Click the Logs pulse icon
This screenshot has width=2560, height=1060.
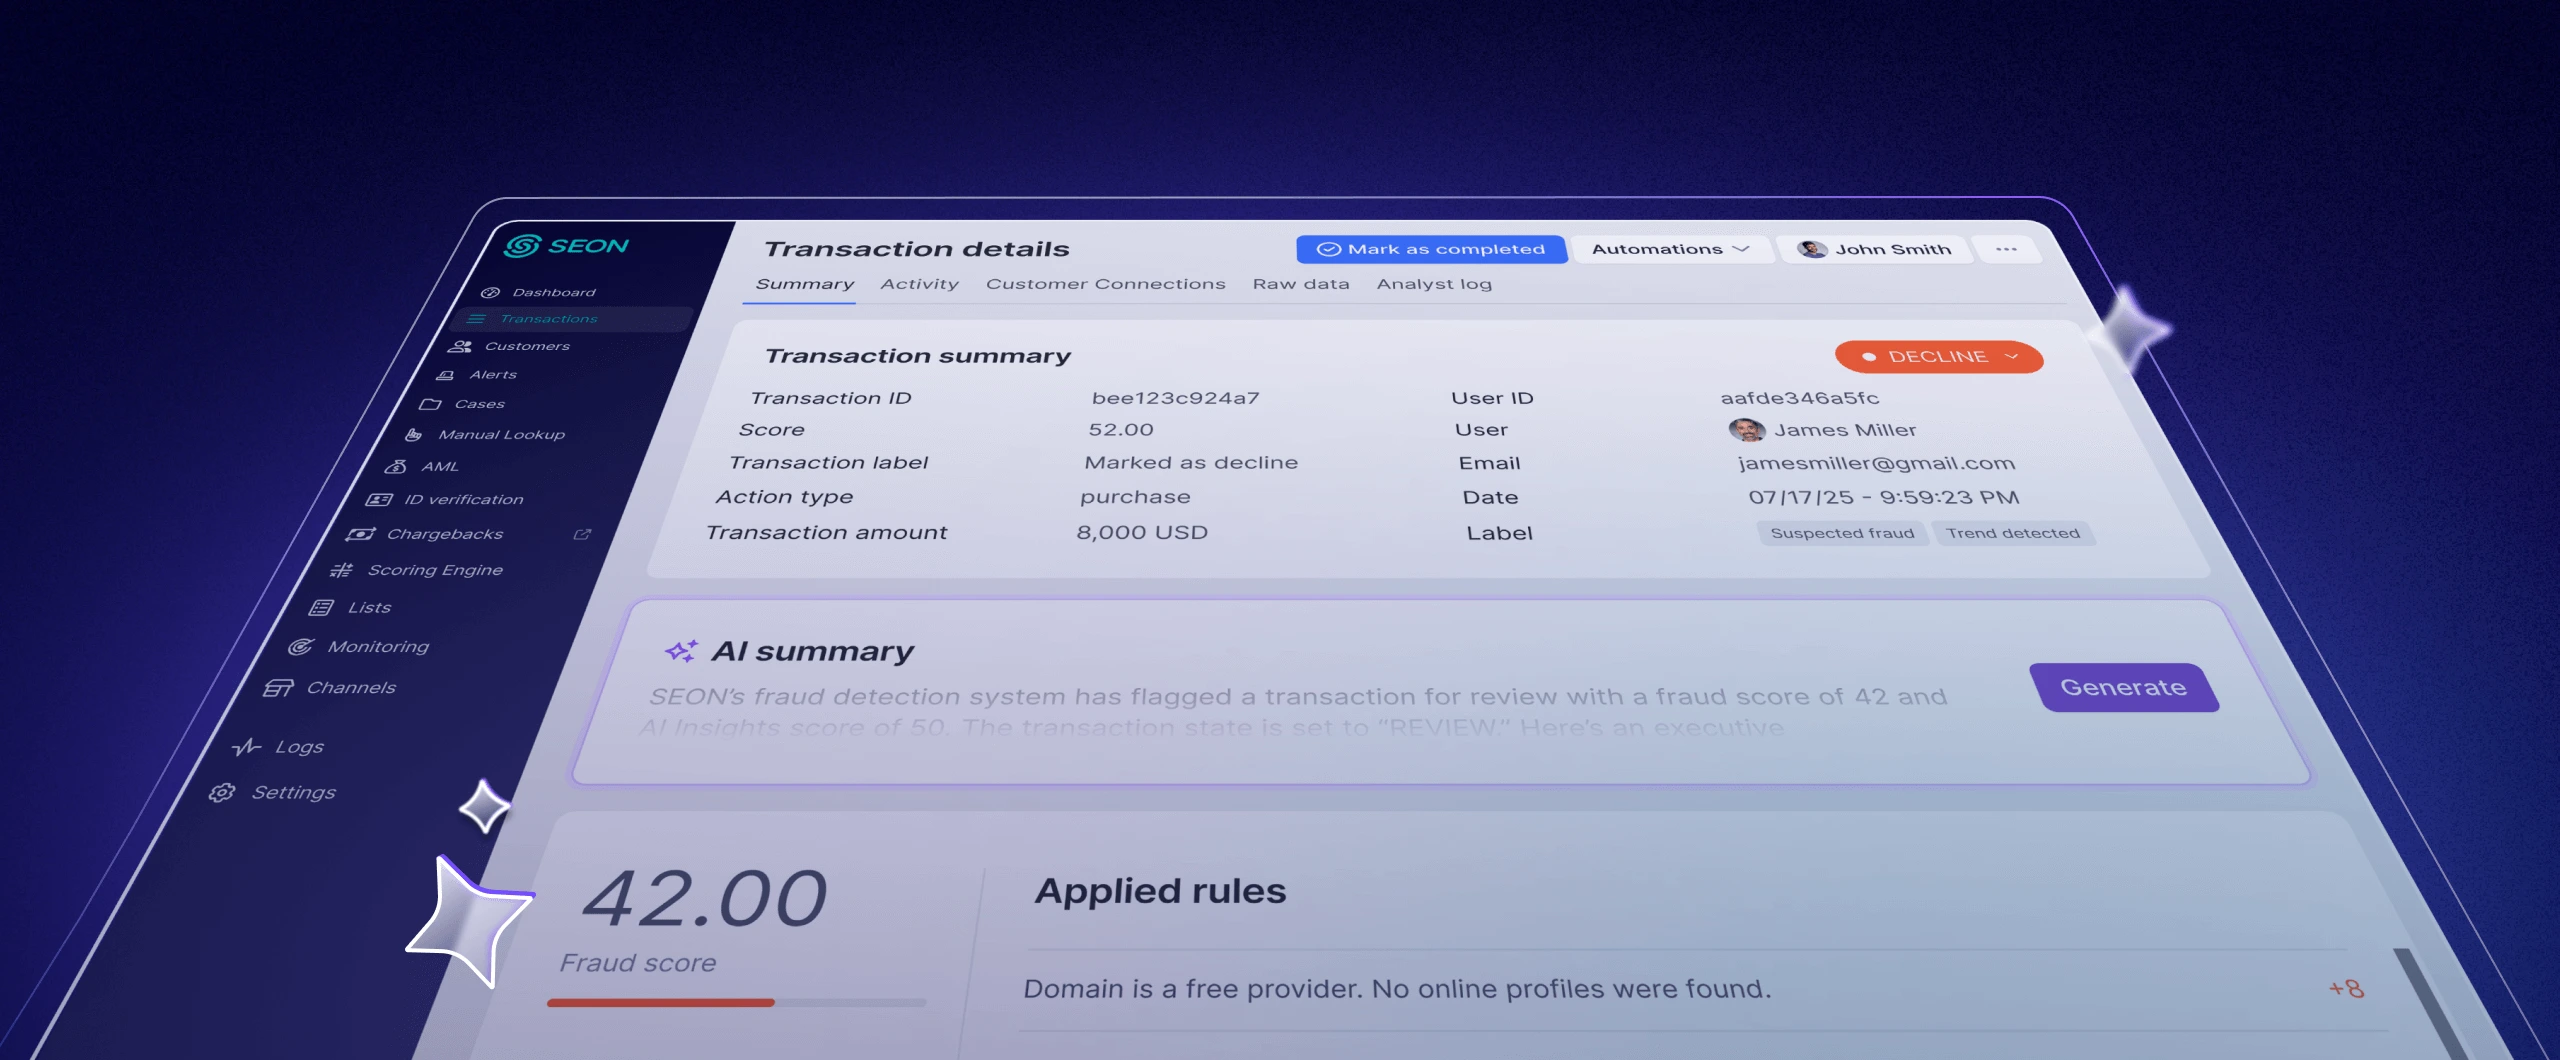246,747
